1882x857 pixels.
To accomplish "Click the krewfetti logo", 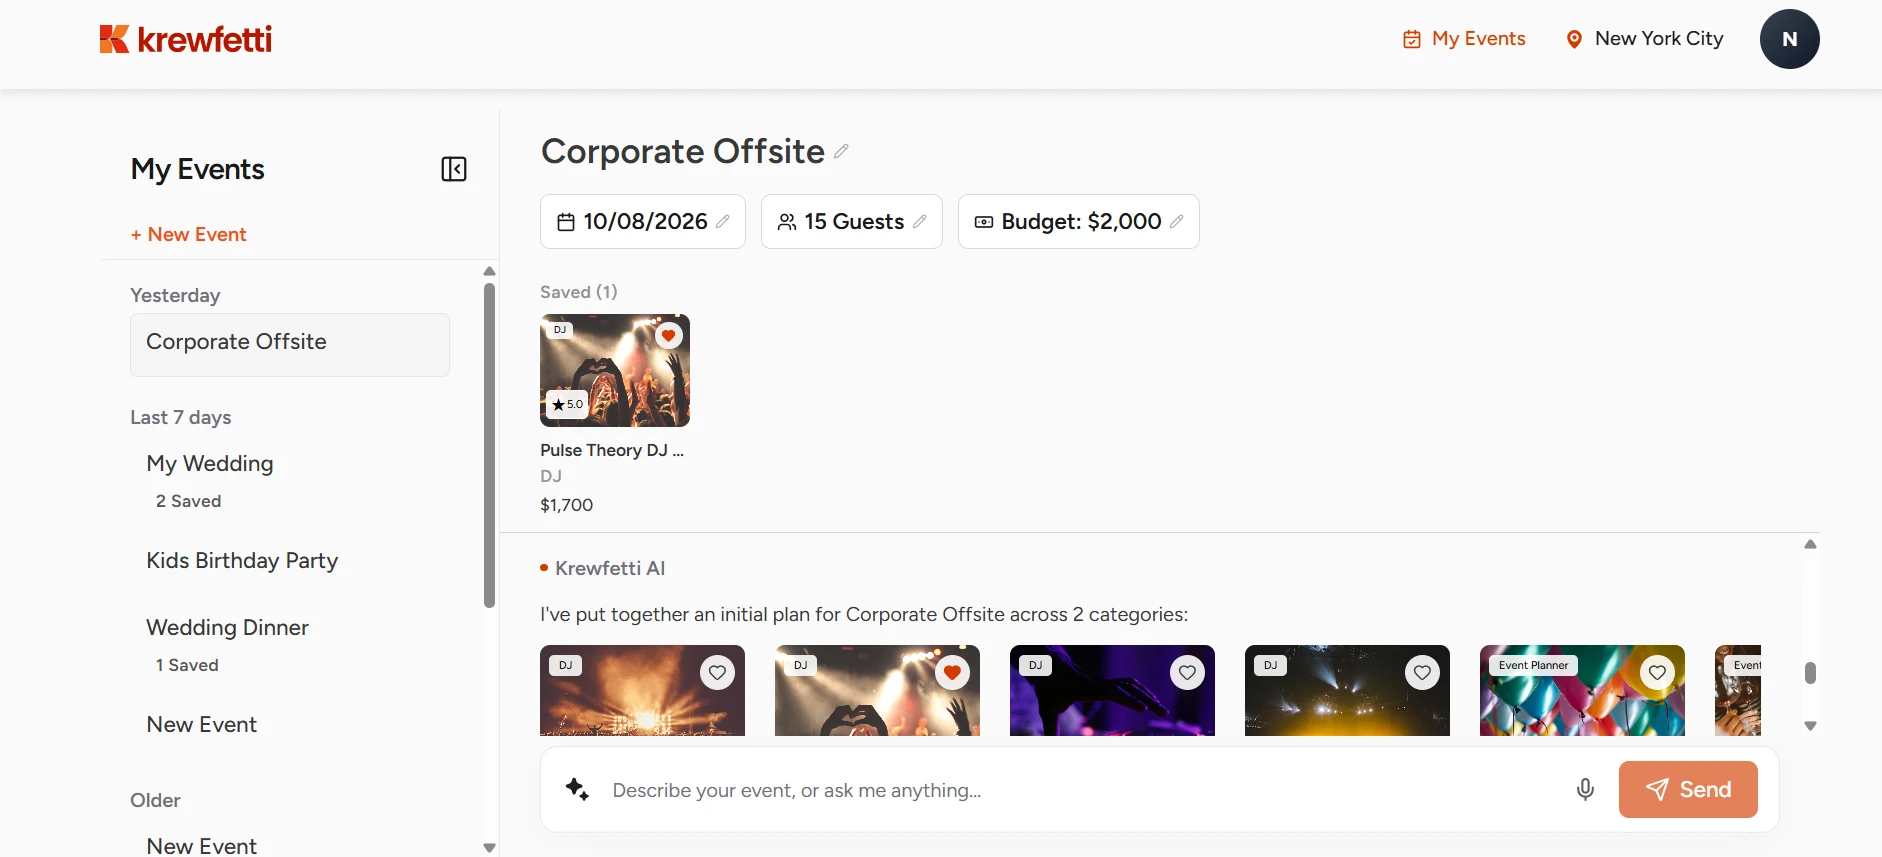I will tap(186, 39).
